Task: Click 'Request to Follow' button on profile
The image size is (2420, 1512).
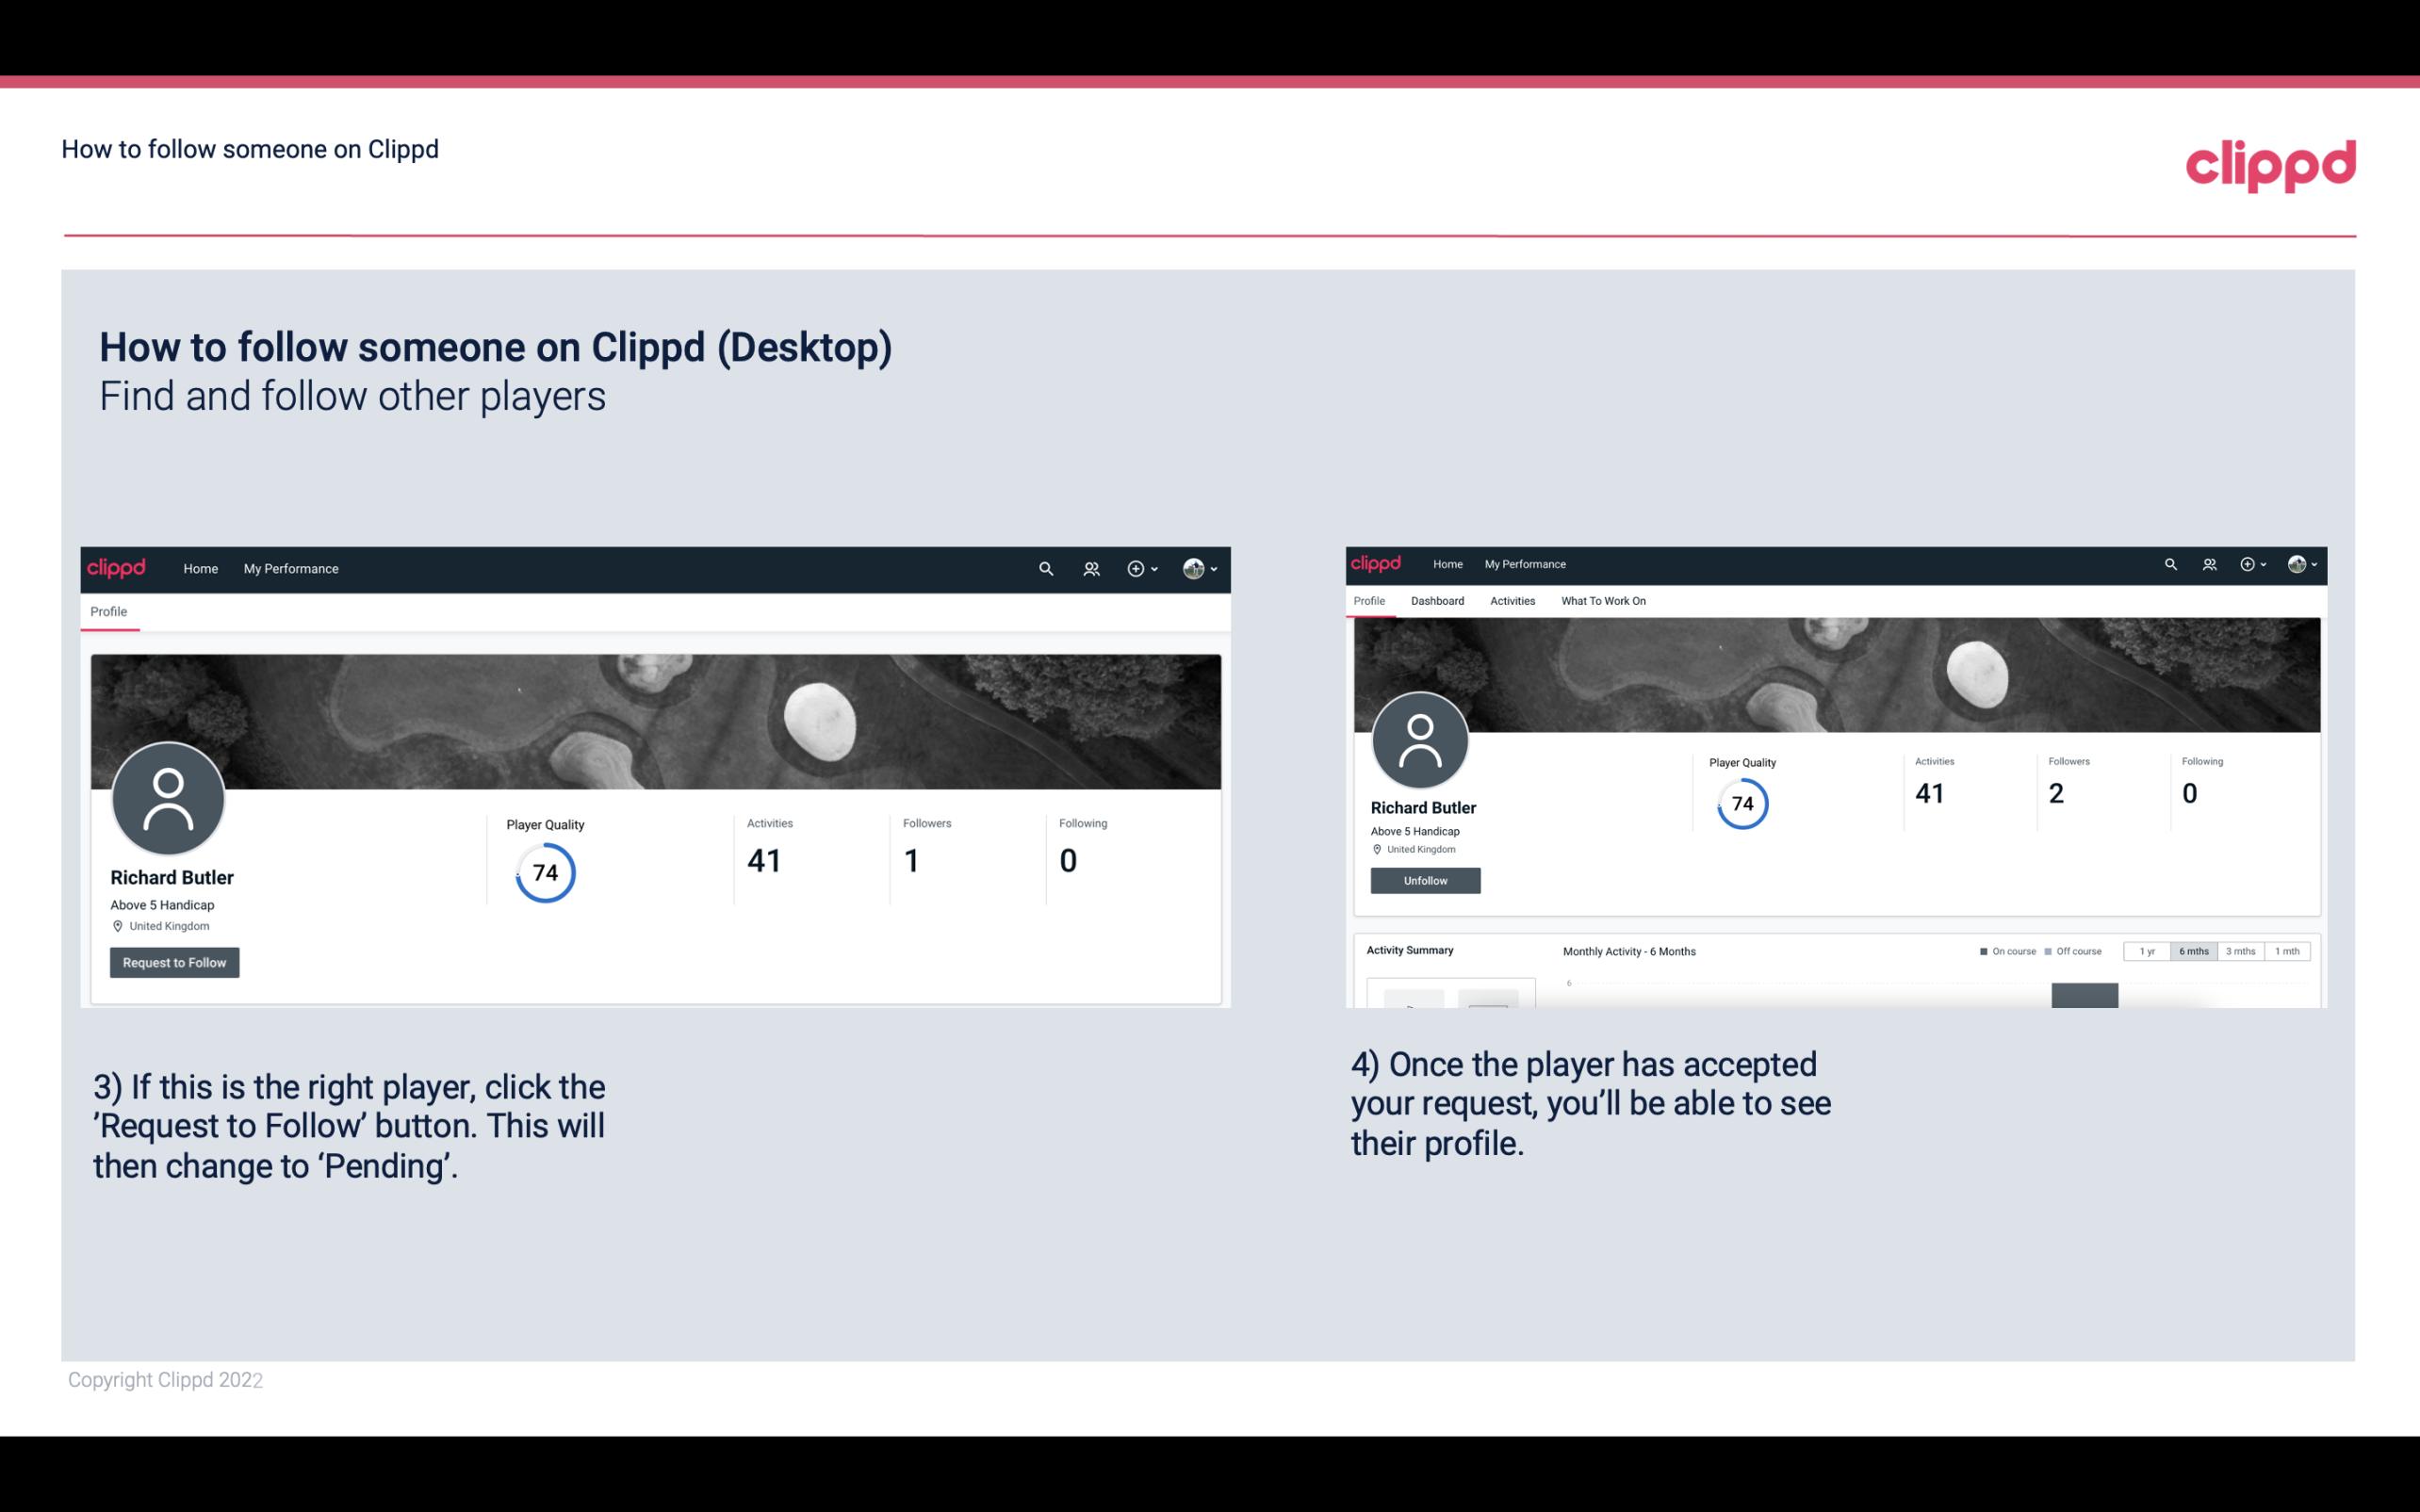Action: pyautogui.click(x=174, y=962)
